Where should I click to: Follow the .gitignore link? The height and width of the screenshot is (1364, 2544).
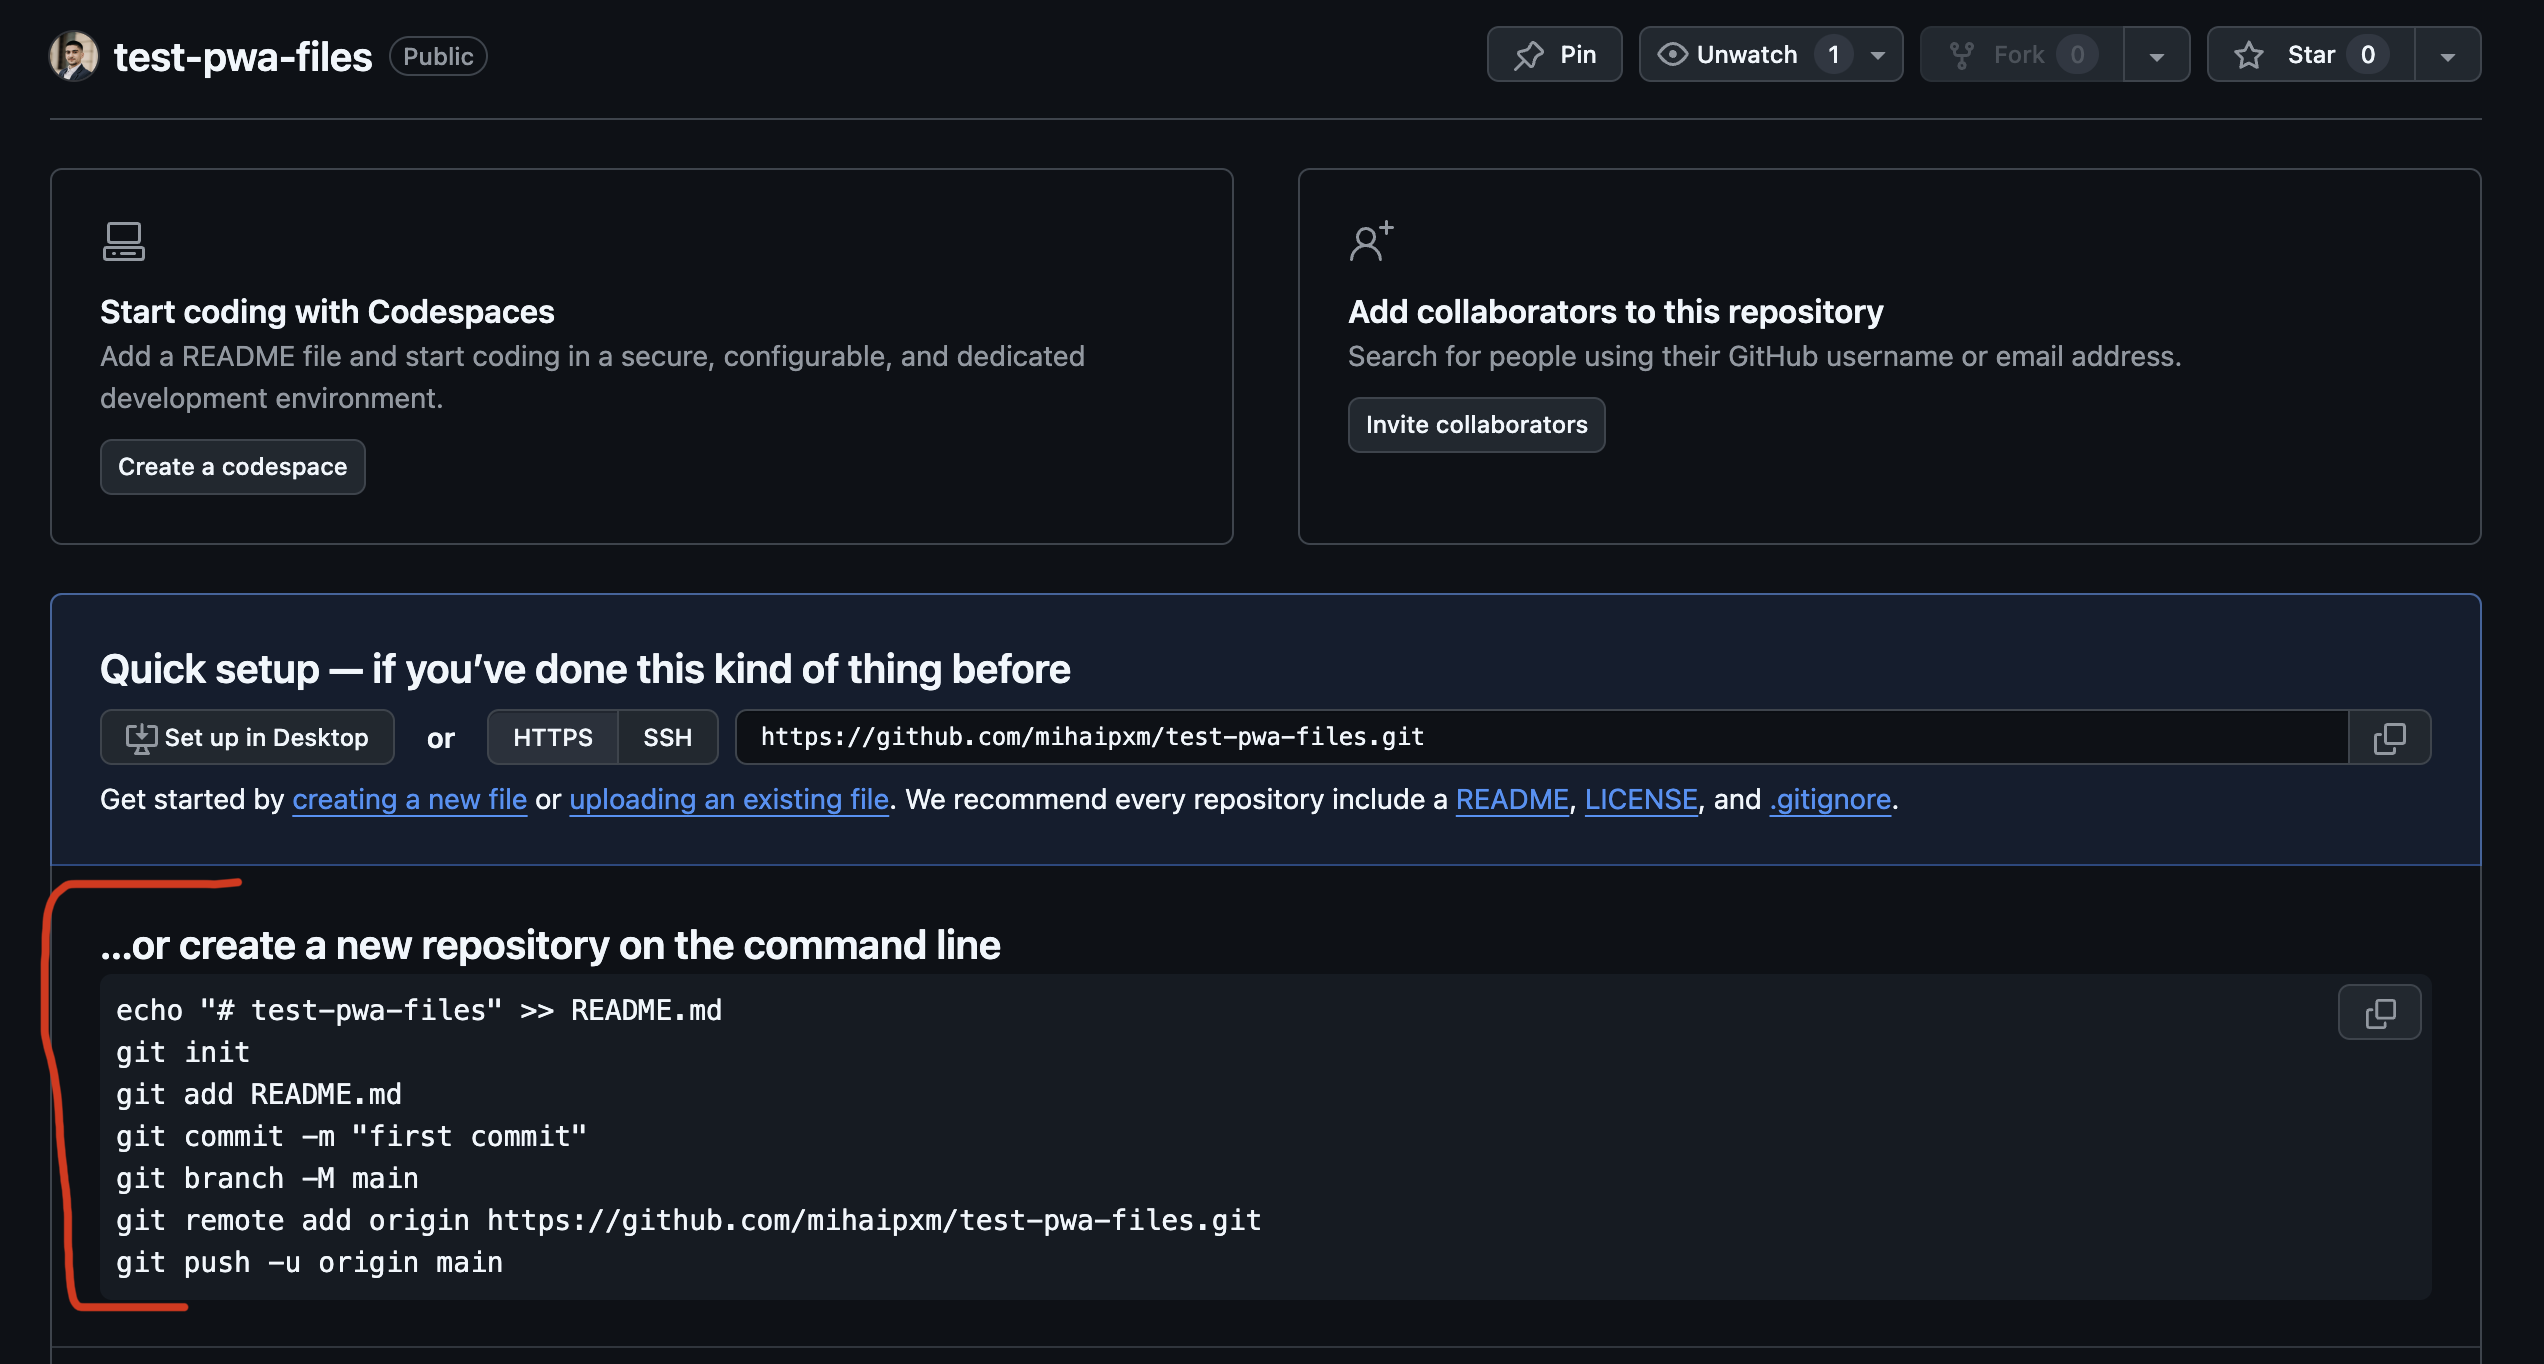point(1830,799)
